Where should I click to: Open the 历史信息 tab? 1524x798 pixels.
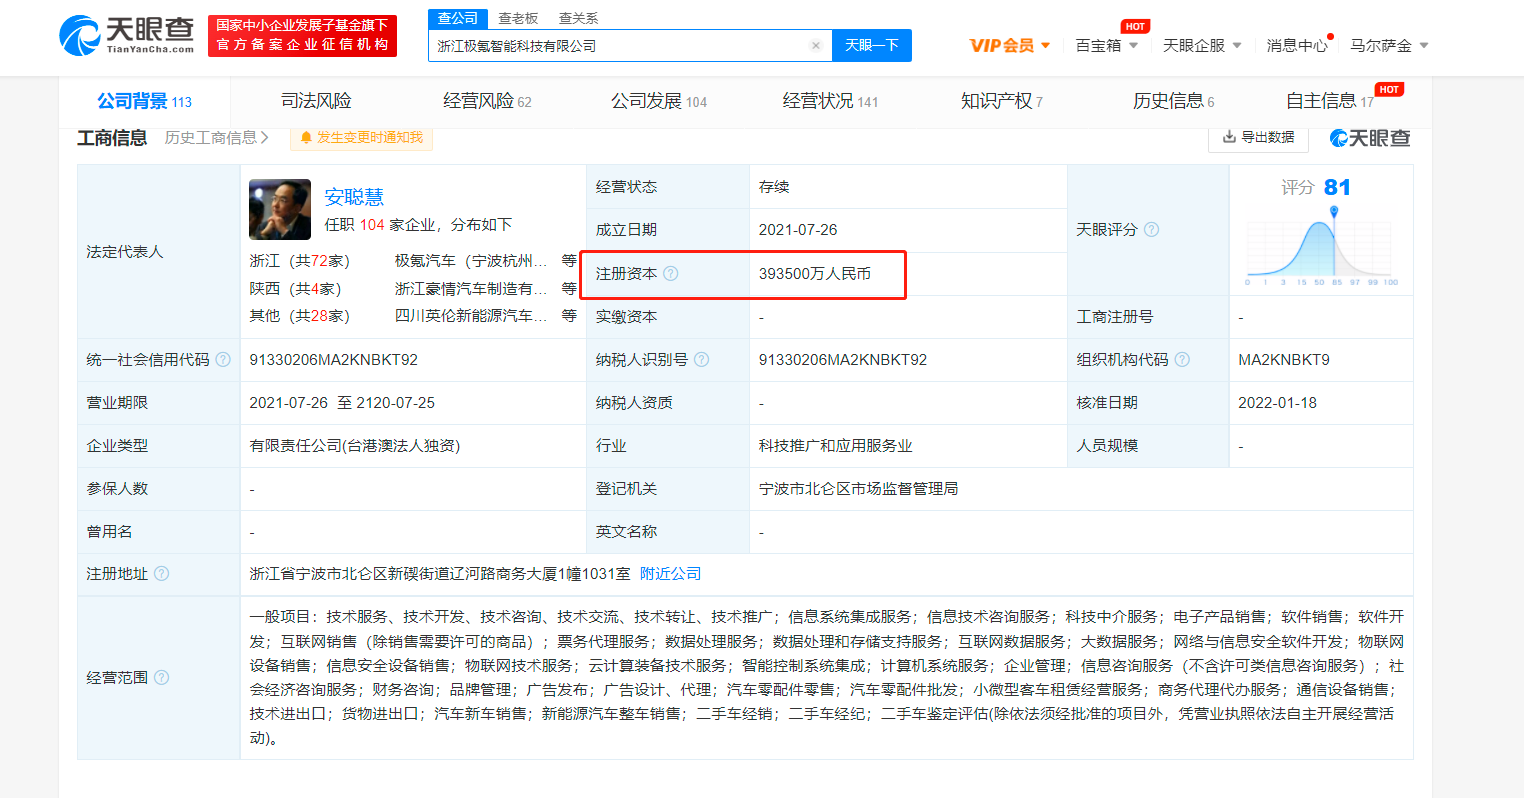tap(1173, 101)
